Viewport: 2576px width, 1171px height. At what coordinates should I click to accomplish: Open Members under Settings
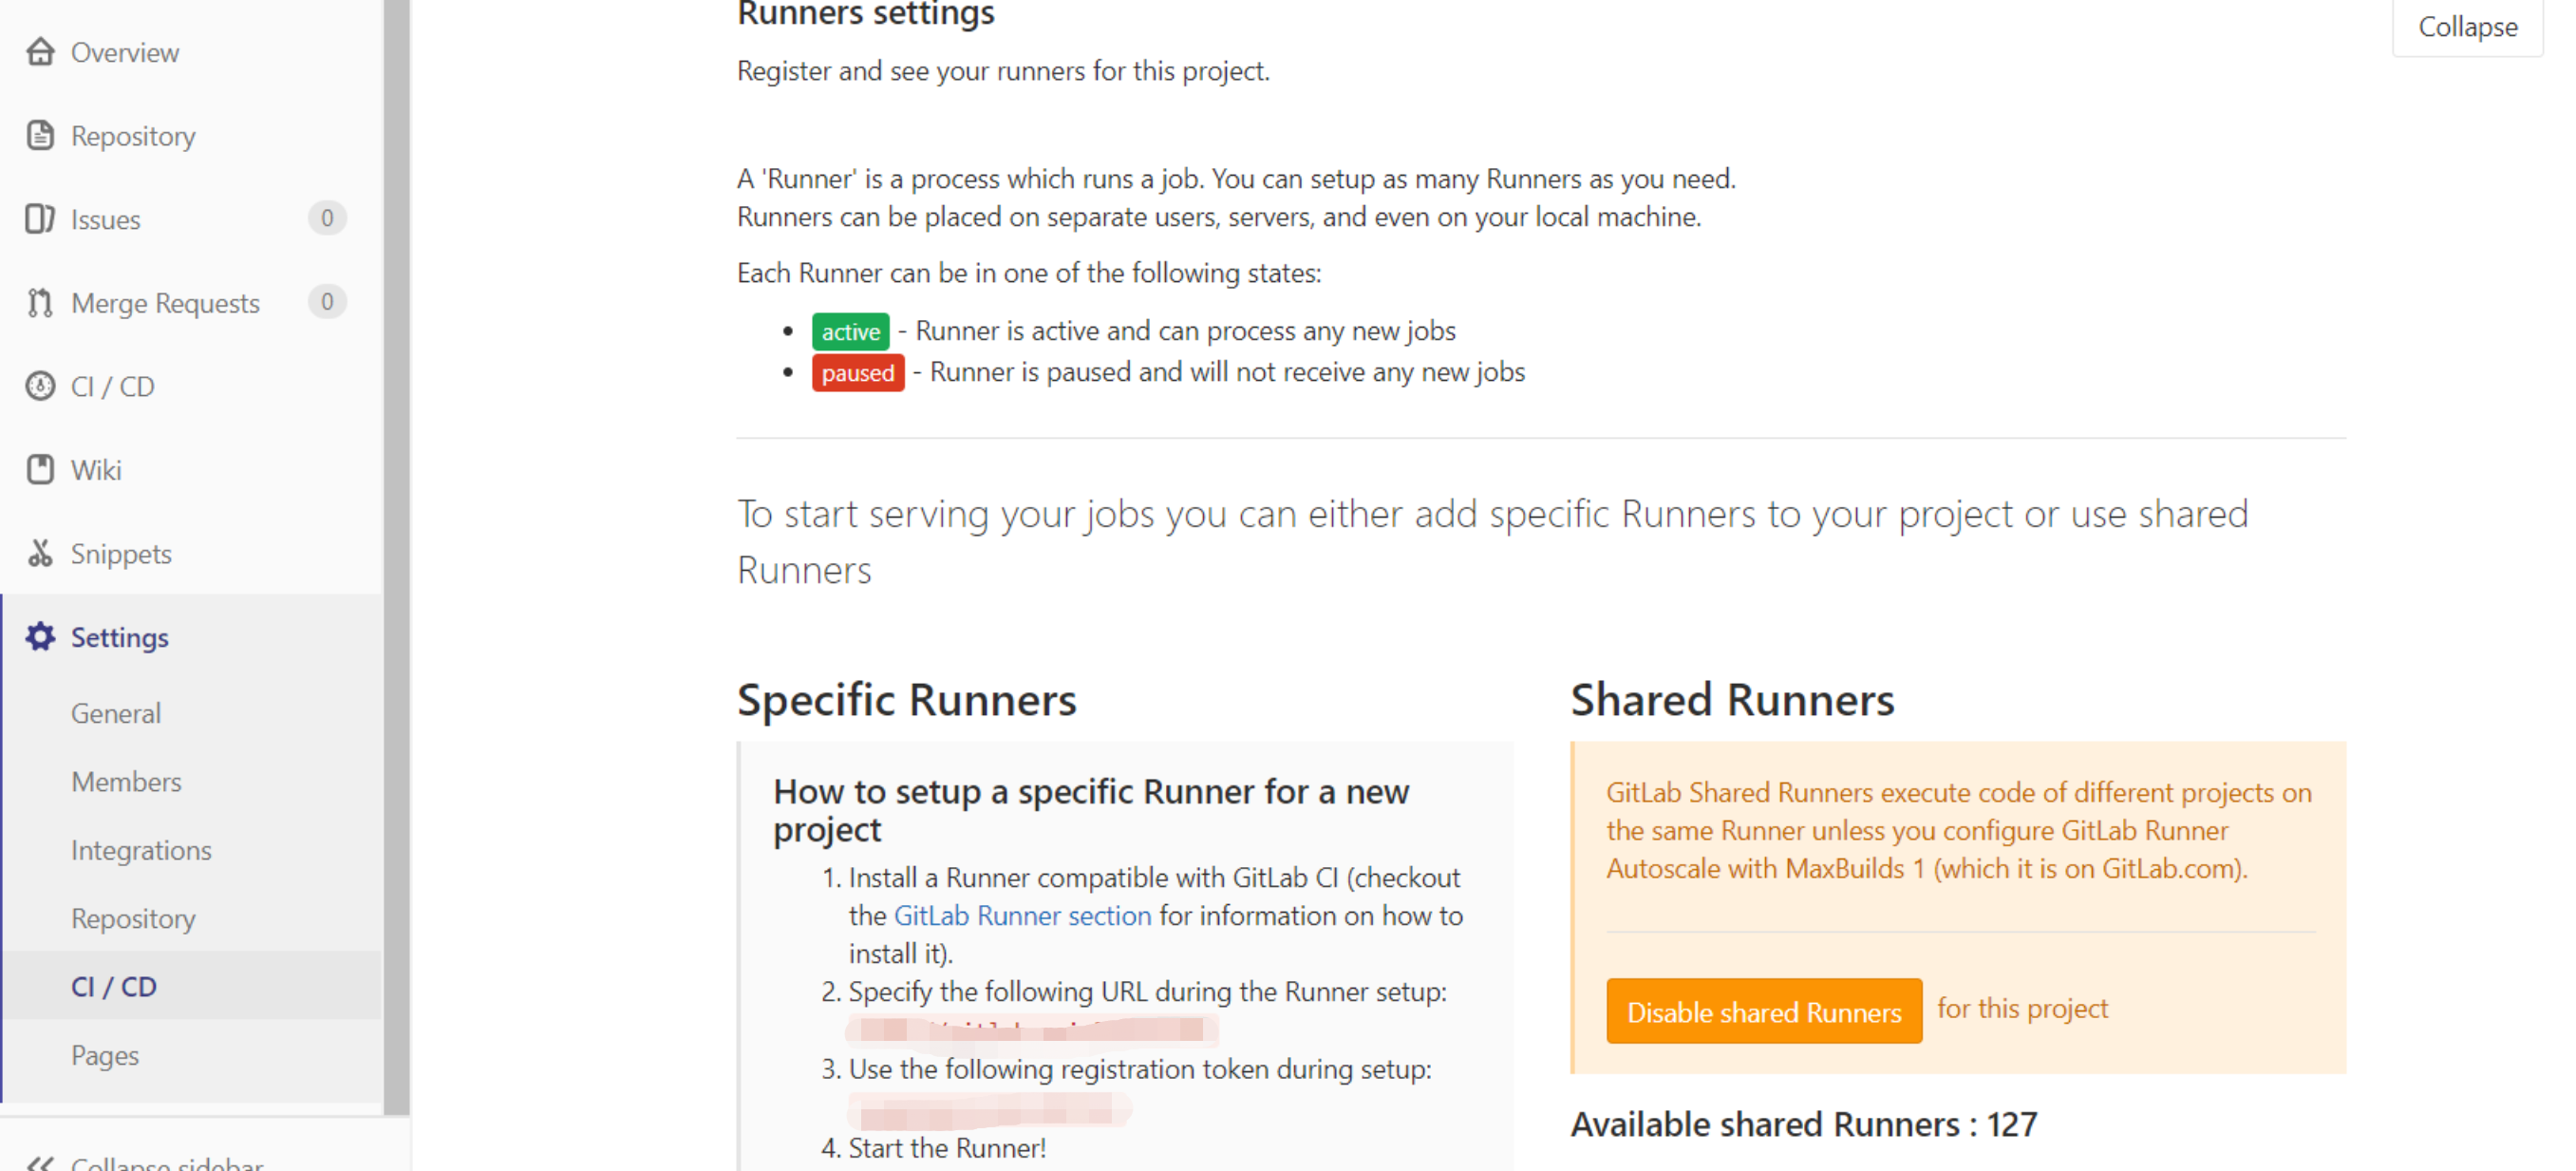[x=126, y=781]
